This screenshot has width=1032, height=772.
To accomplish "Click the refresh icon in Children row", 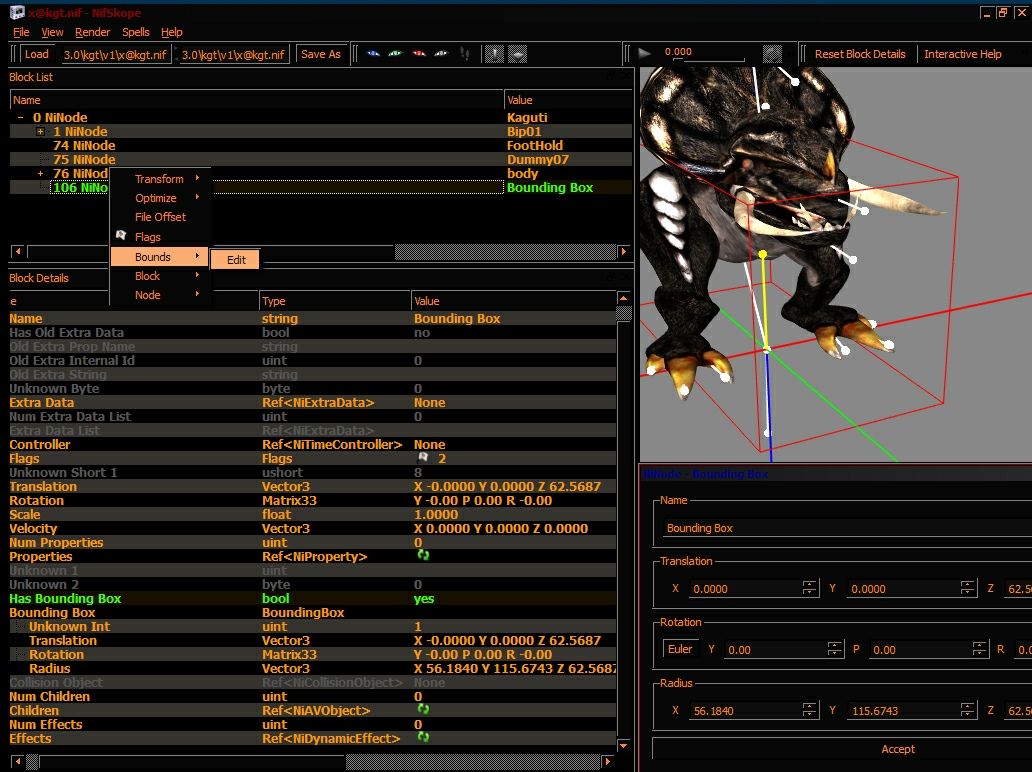I will click(423, 709).
